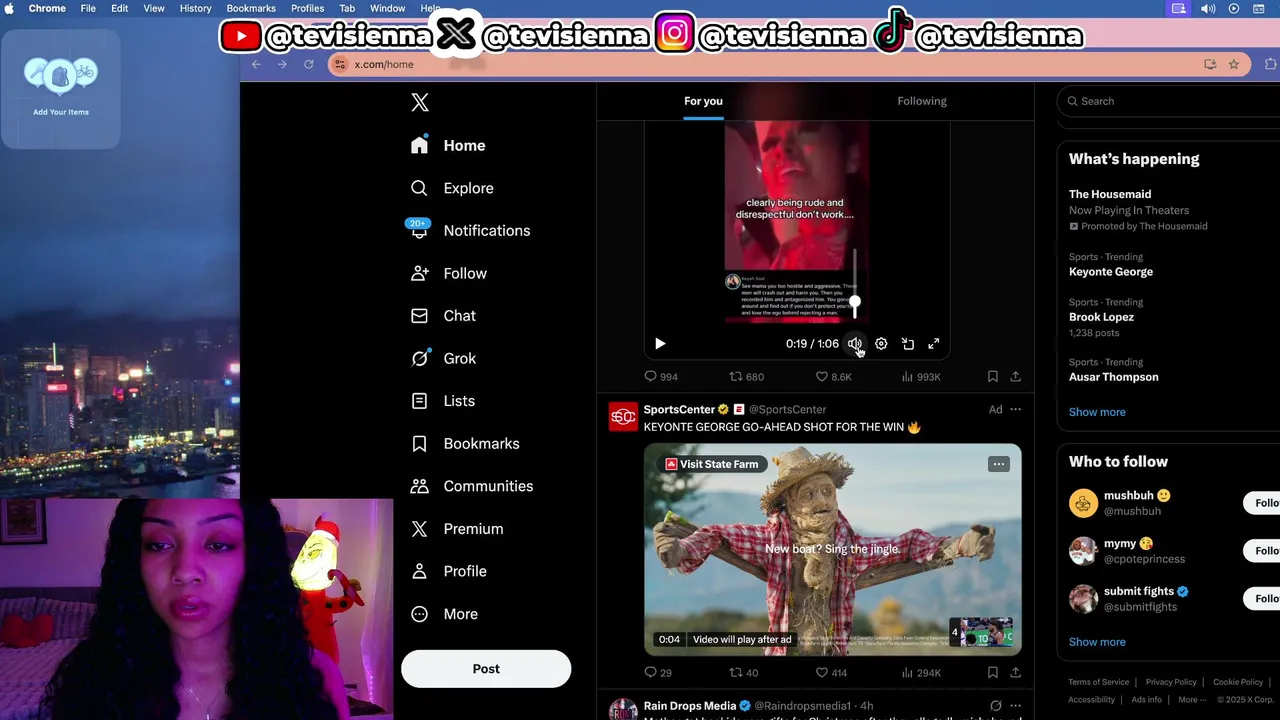Open the Home page in sidebar
Screen dimensions: 1280x720
coord(448,145)
